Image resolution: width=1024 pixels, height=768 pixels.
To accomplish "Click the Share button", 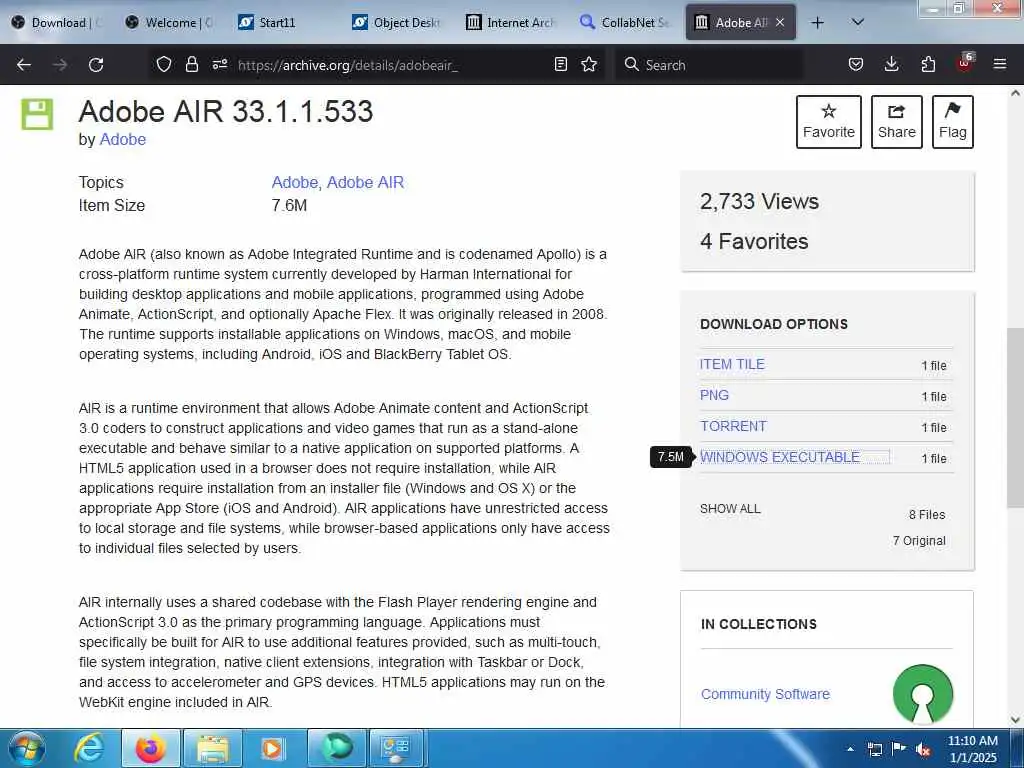I will pos(897,121).
